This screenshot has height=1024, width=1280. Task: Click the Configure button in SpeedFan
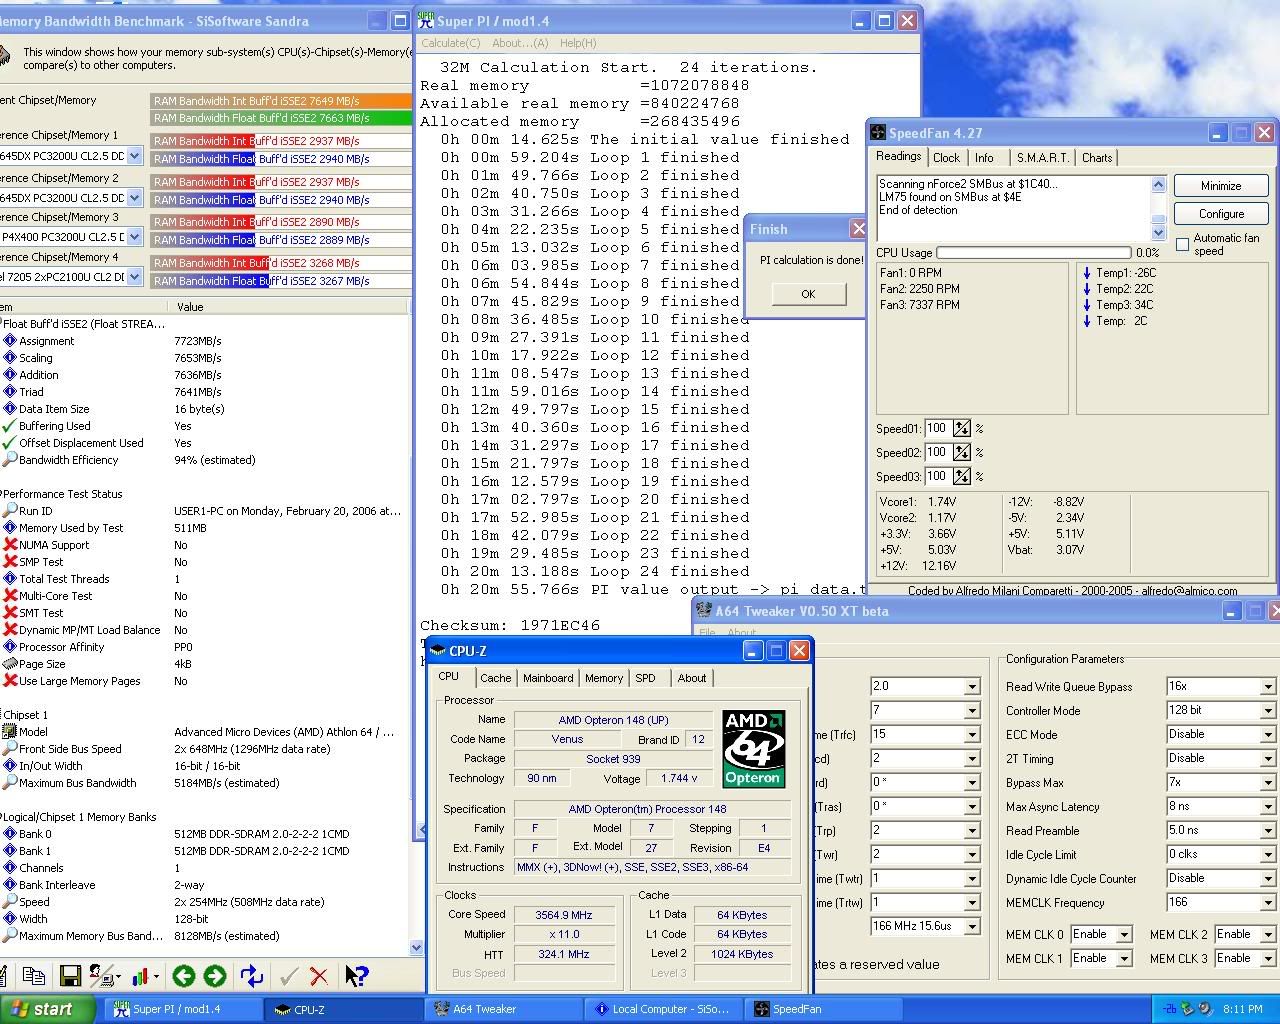(x=1221, y=214)
